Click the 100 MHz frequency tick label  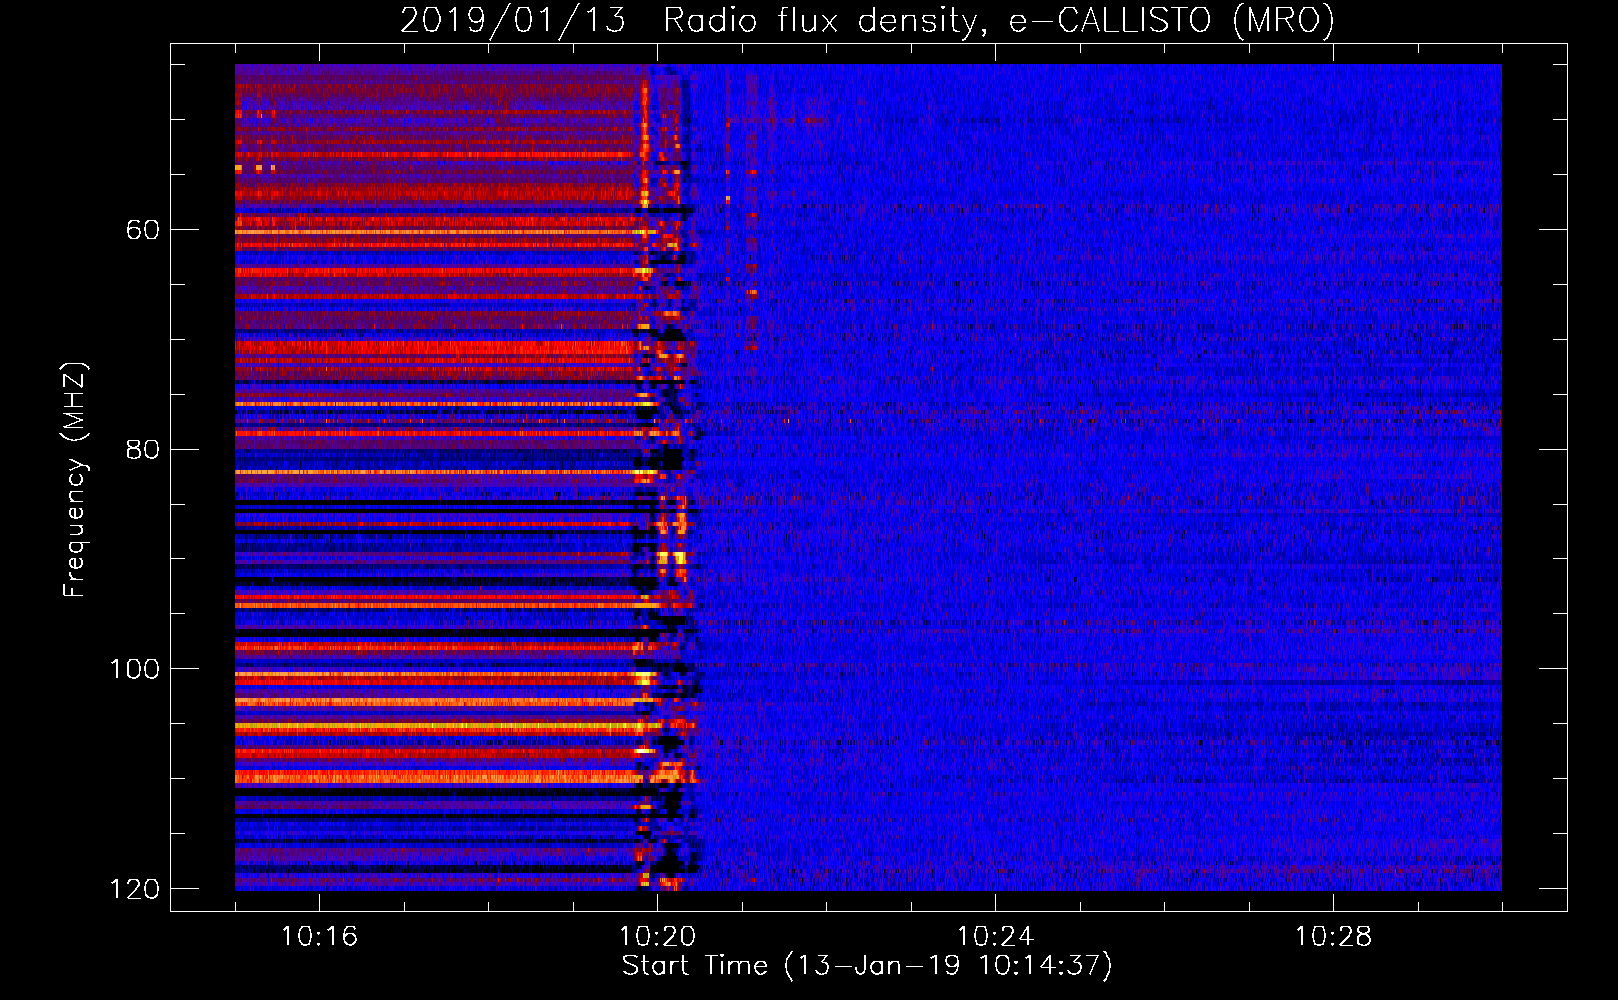pyautogui.click(x=134, y=669)
